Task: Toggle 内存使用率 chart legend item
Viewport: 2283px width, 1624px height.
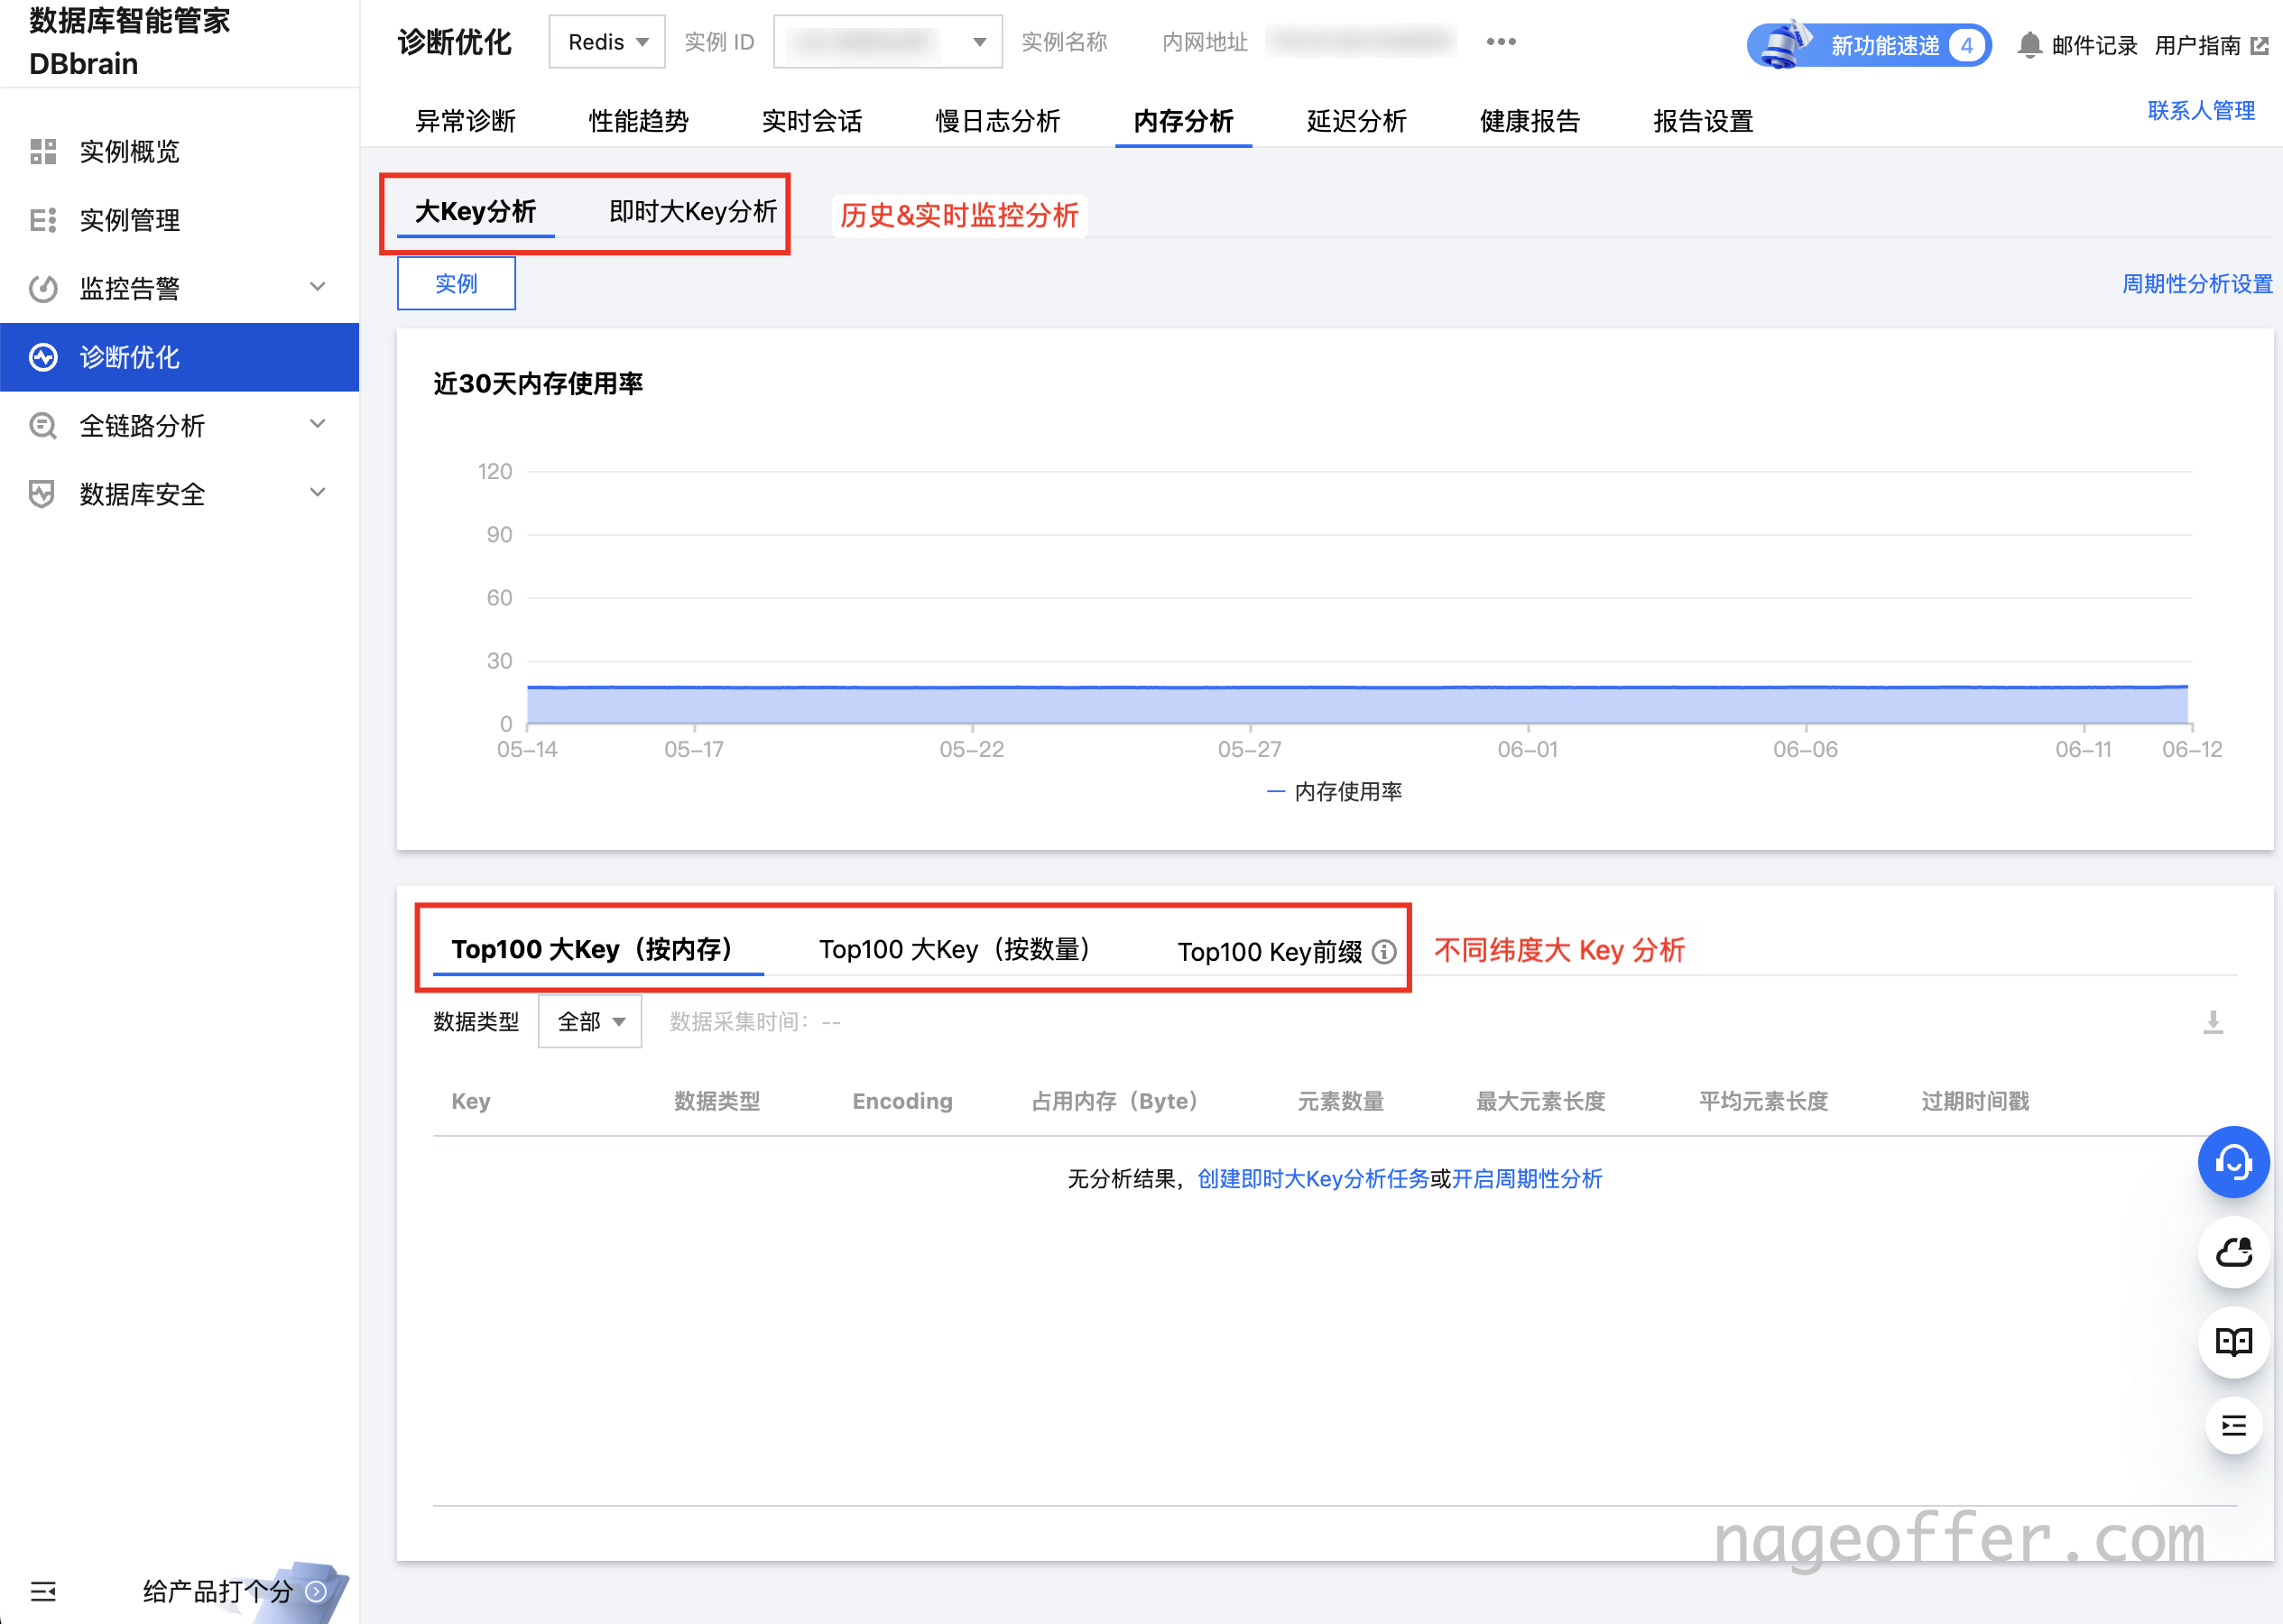Action: (1335, 792)
